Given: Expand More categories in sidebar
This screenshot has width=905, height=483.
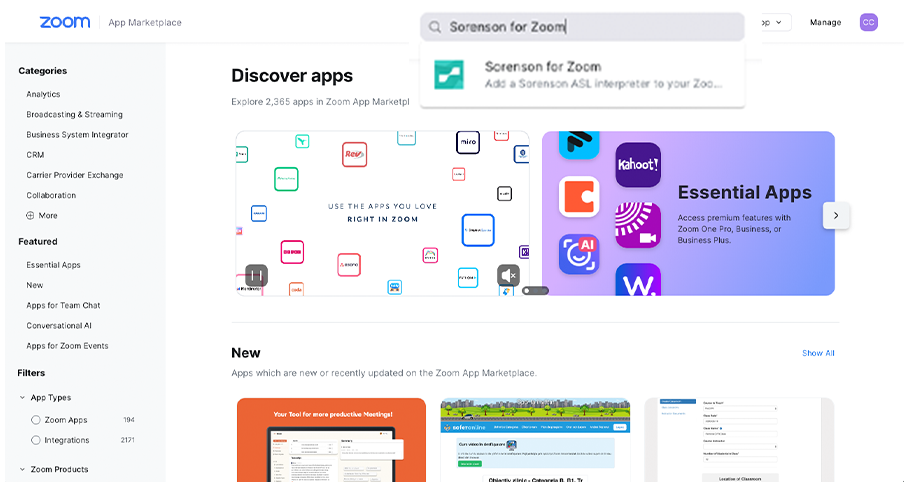Looking at the screenshot, I should 42,215.
